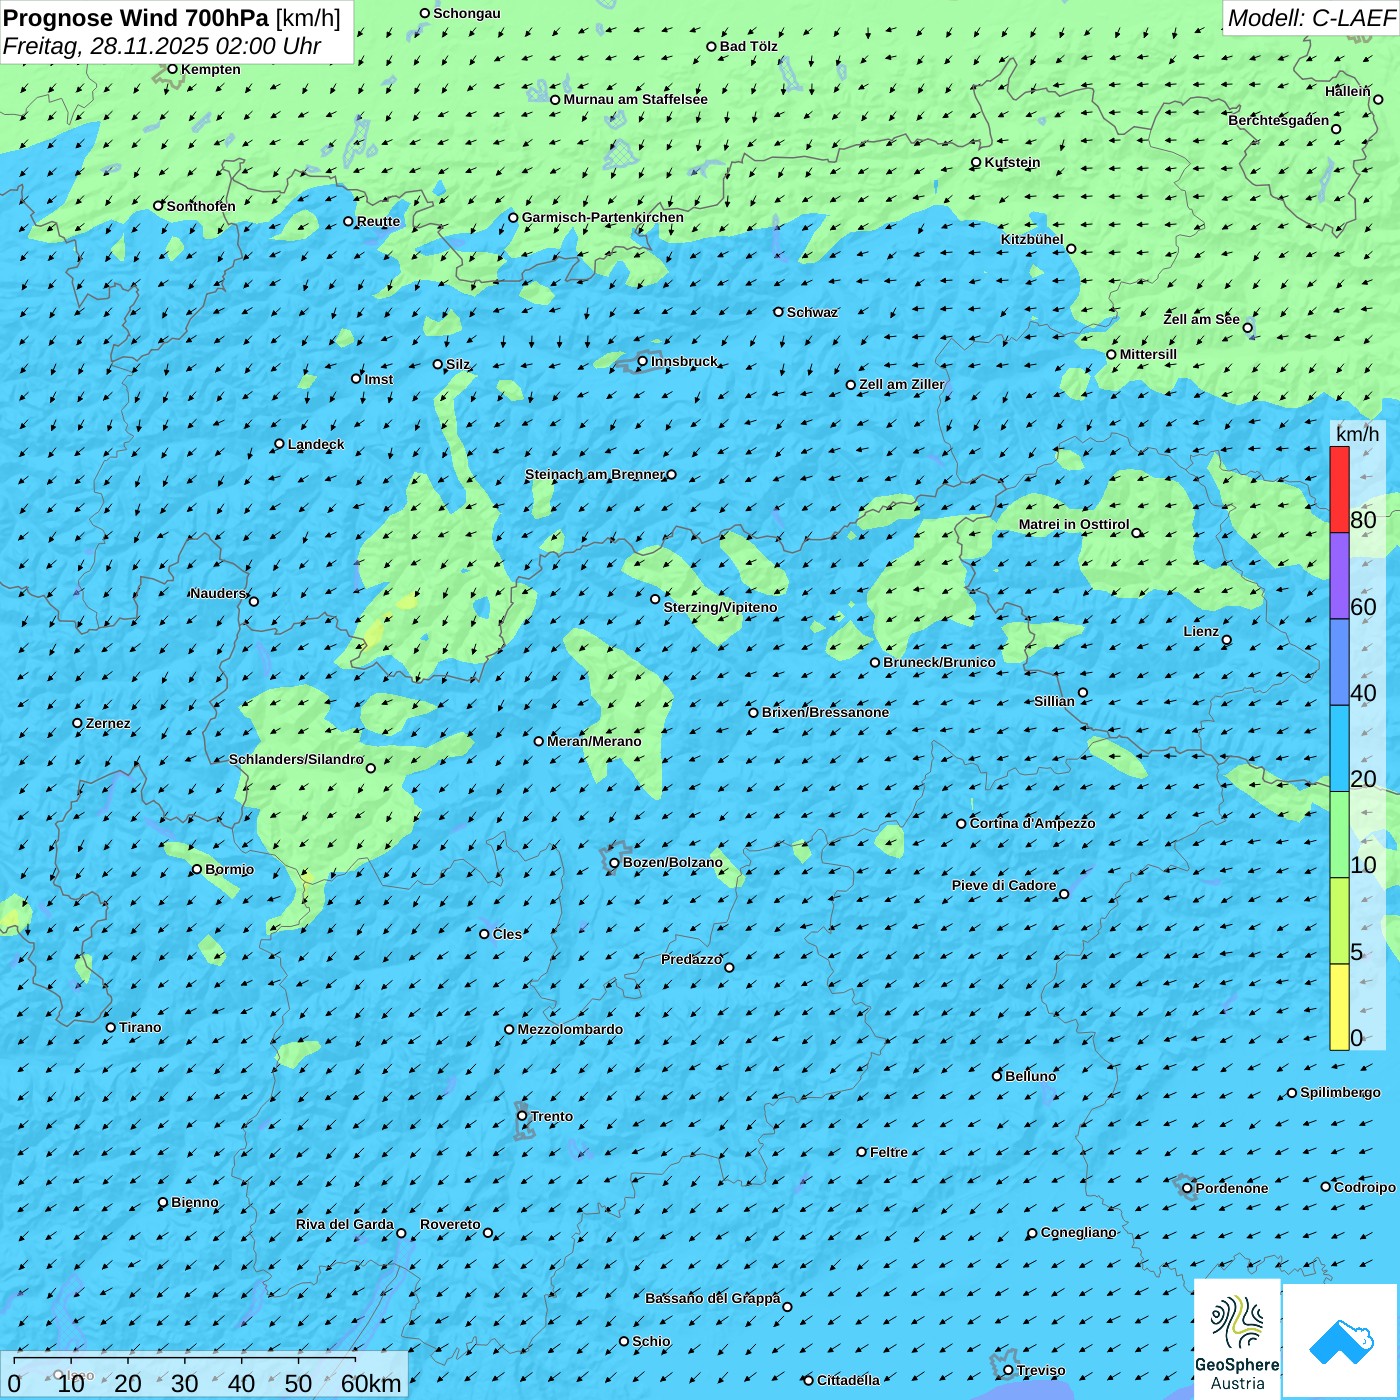Select the Kempten city marker

[172, 69]
